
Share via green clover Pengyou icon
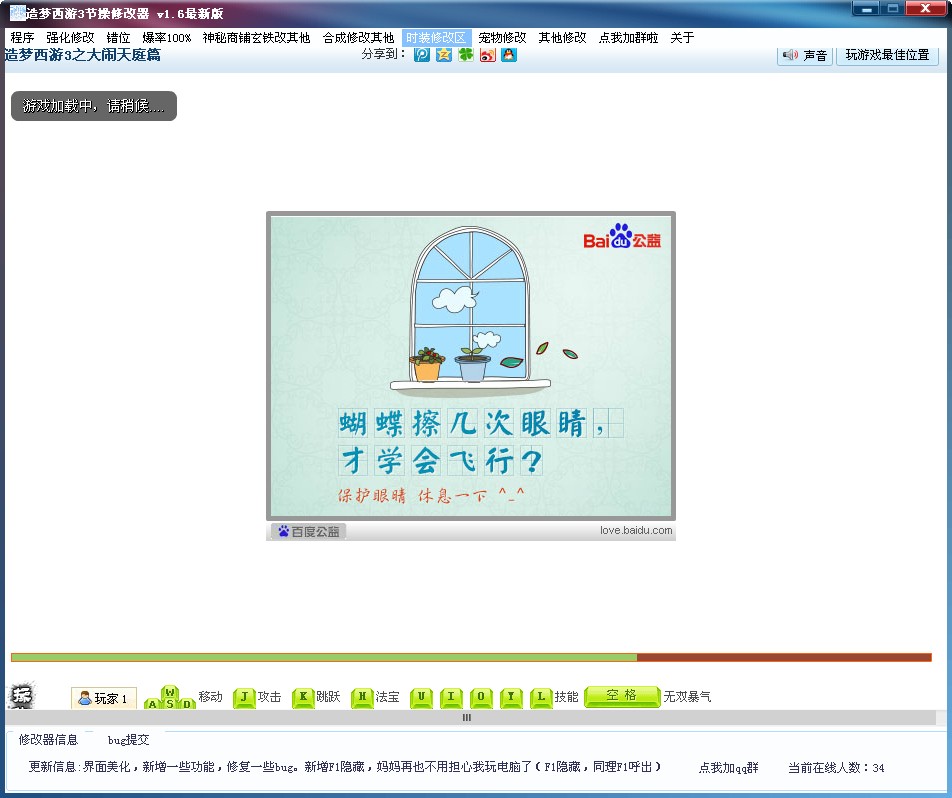tap(466, 55)
